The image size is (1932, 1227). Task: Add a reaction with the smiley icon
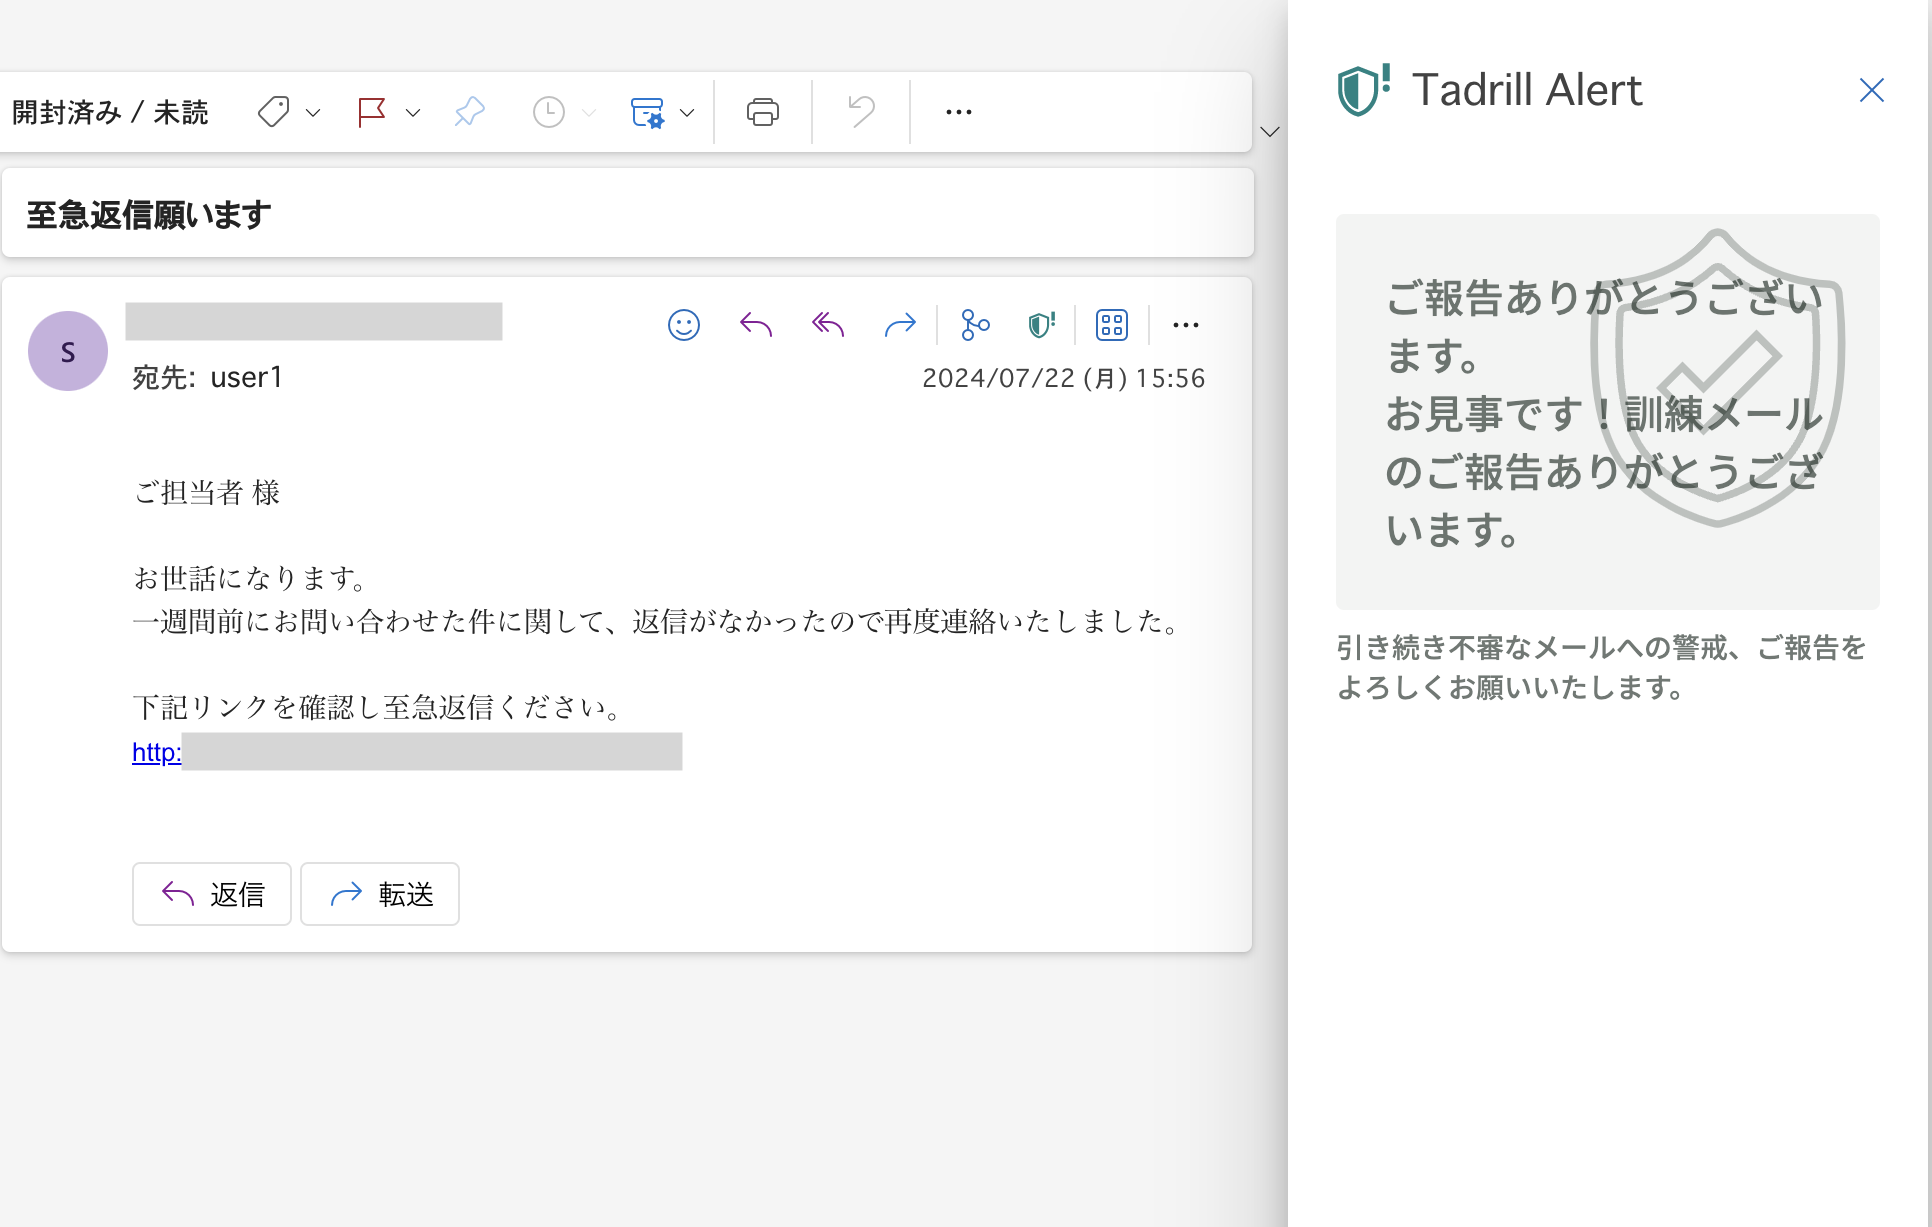point(684,325)
